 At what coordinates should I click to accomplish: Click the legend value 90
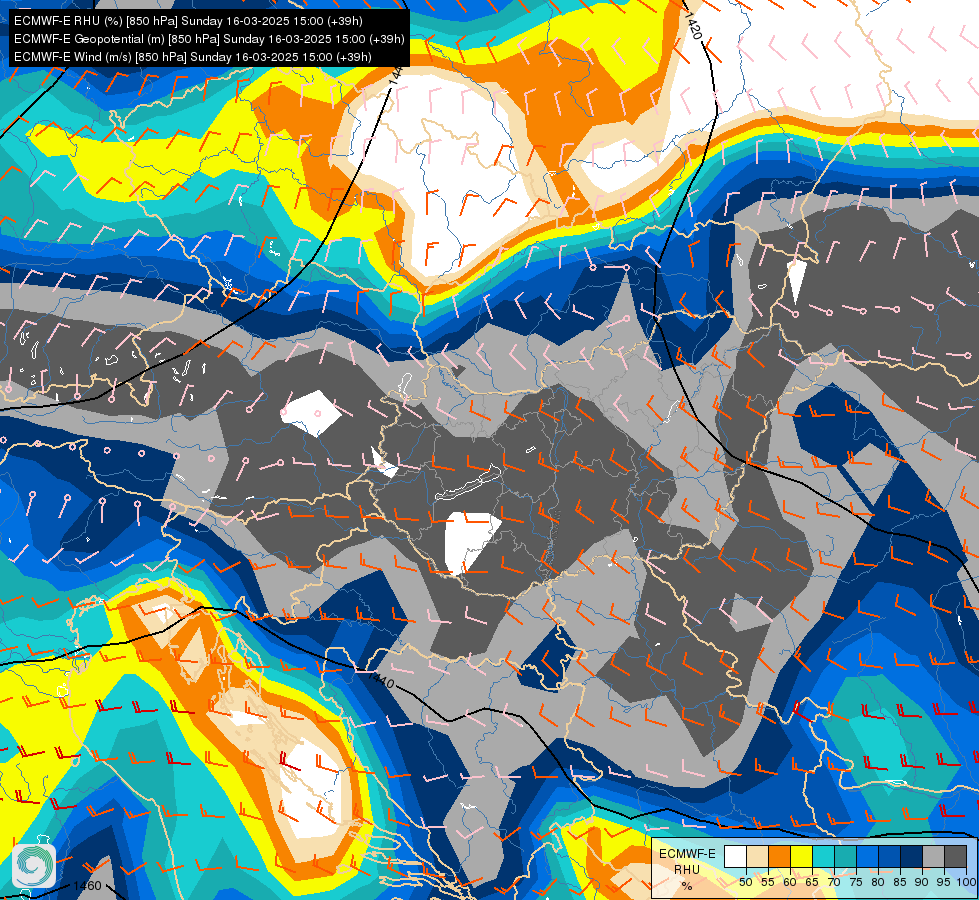pyautogui.click(x=922, y=882)
